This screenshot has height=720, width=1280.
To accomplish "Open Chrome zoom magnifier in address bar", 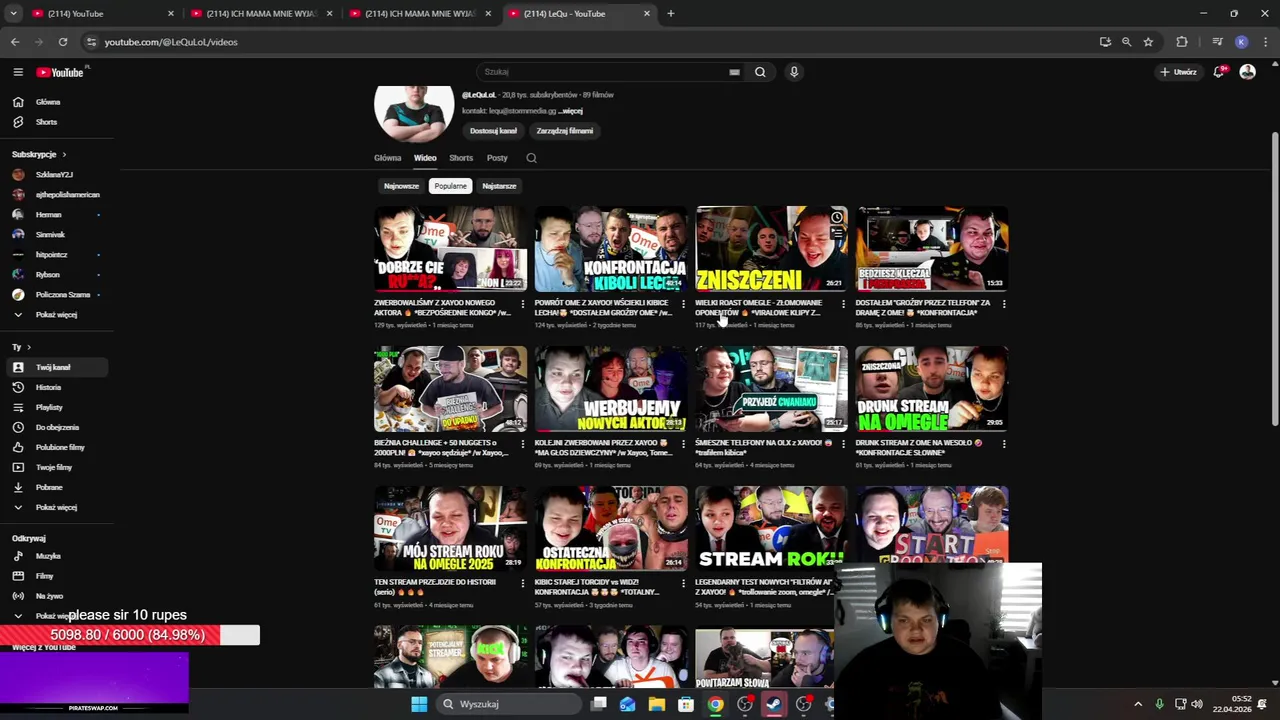I will 1126,42.
